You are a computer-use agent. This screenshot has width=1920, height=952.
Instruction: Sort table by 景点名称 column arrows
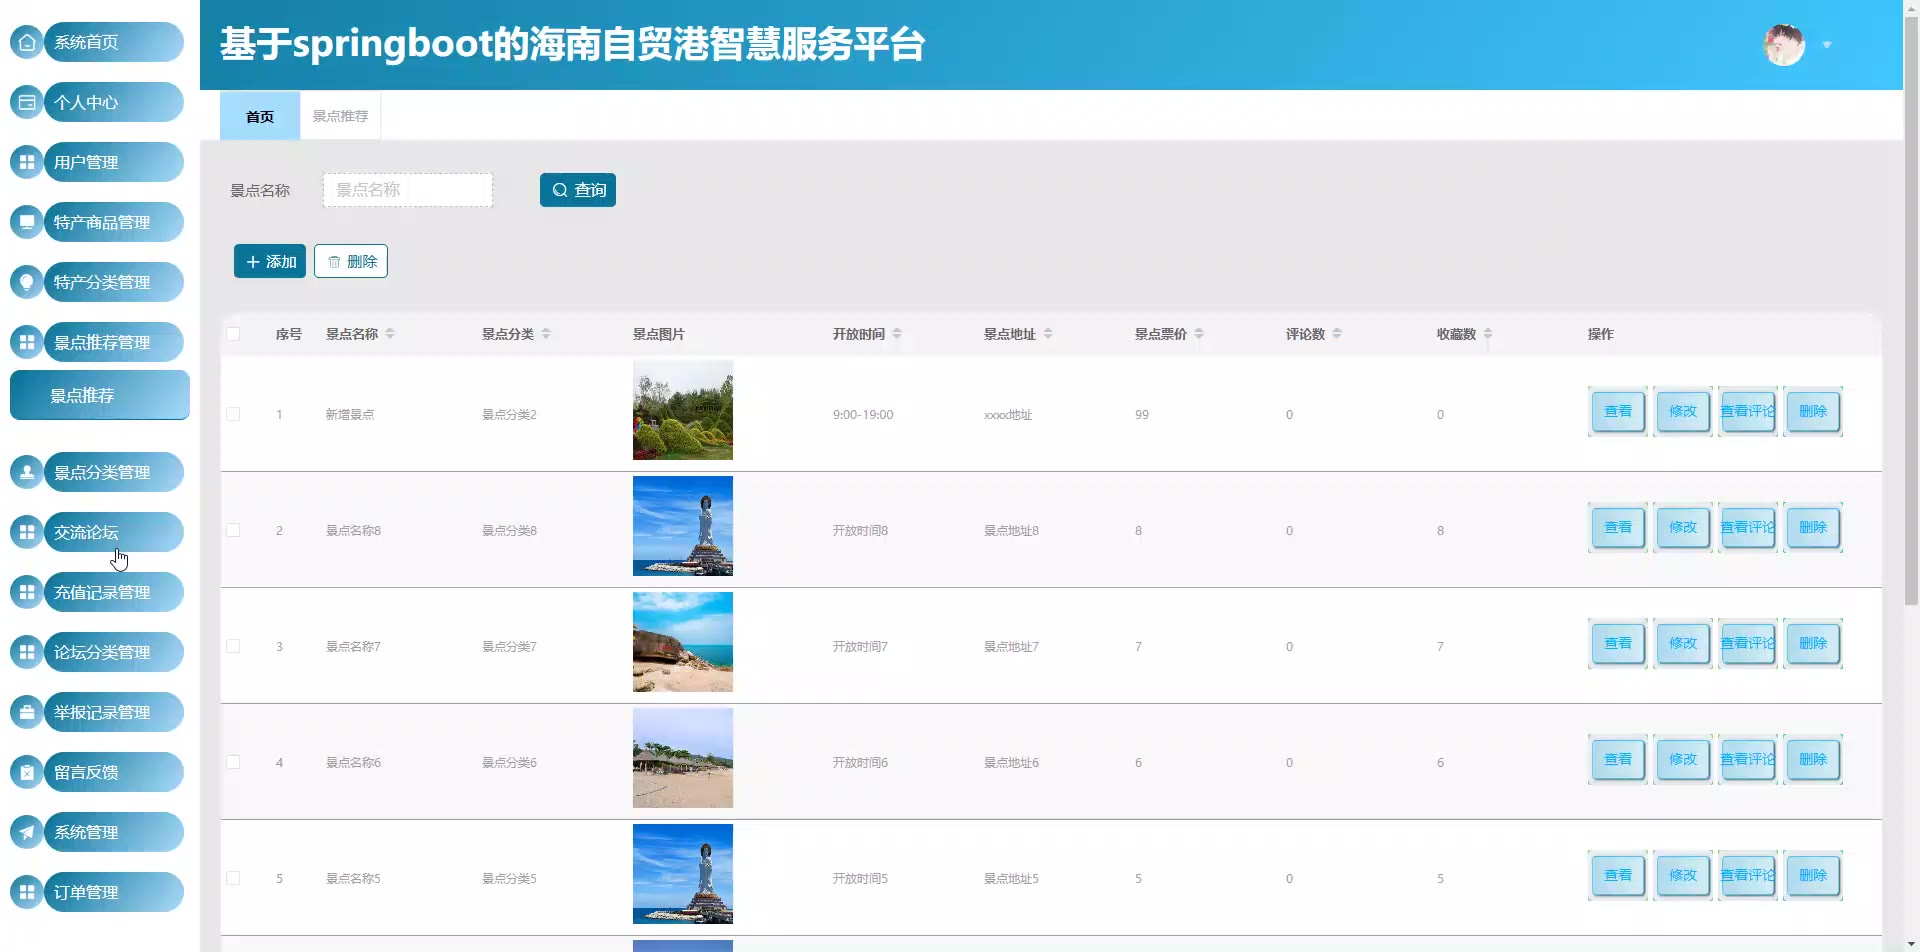[x=390, y=334]
